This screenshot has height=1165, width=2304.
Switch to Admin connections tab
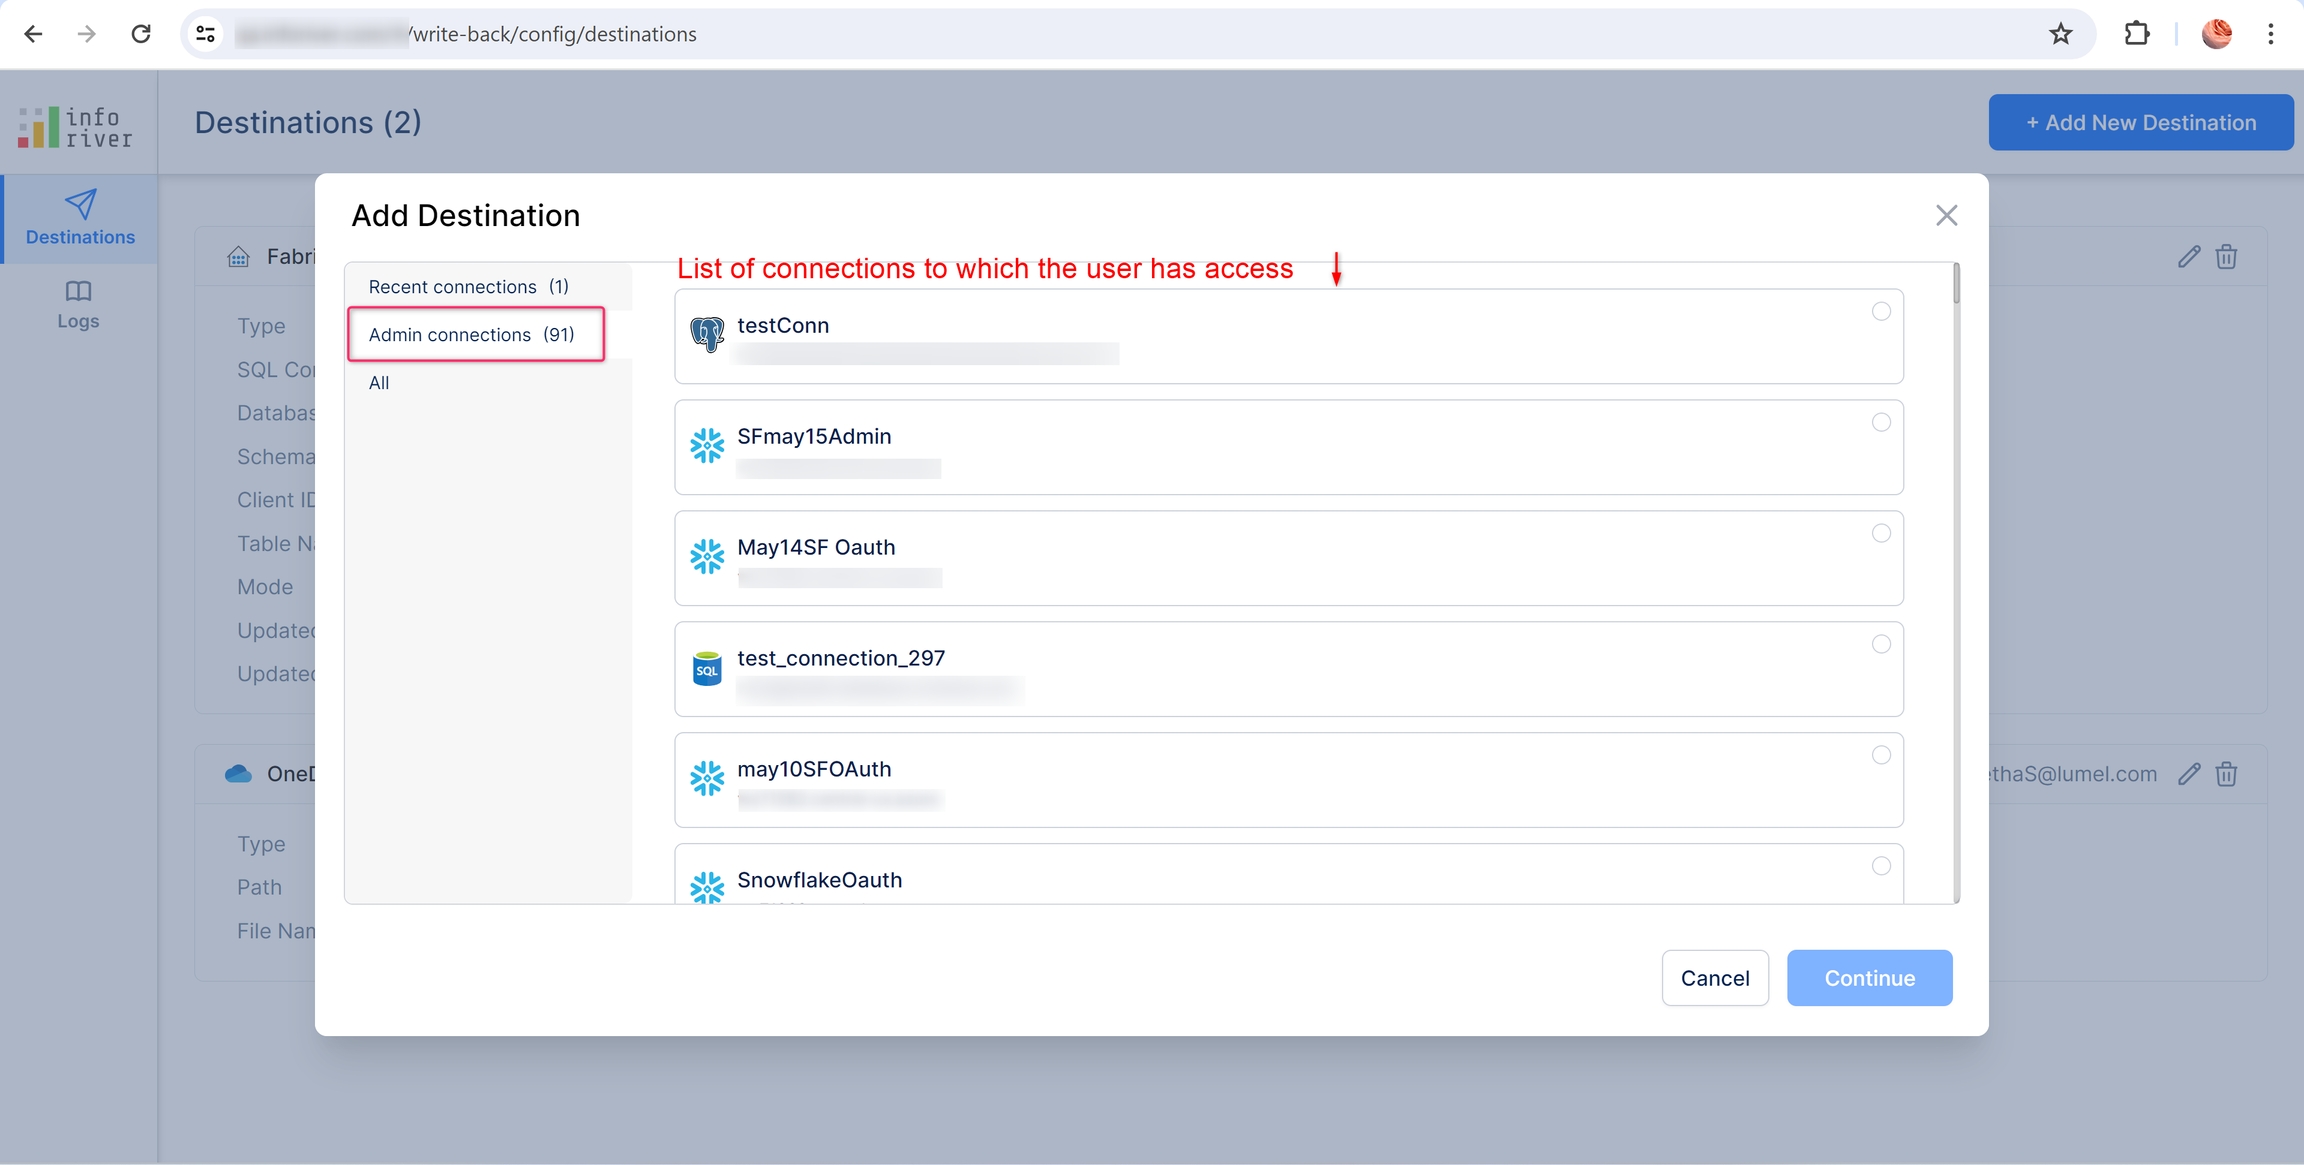pos(472,335)
